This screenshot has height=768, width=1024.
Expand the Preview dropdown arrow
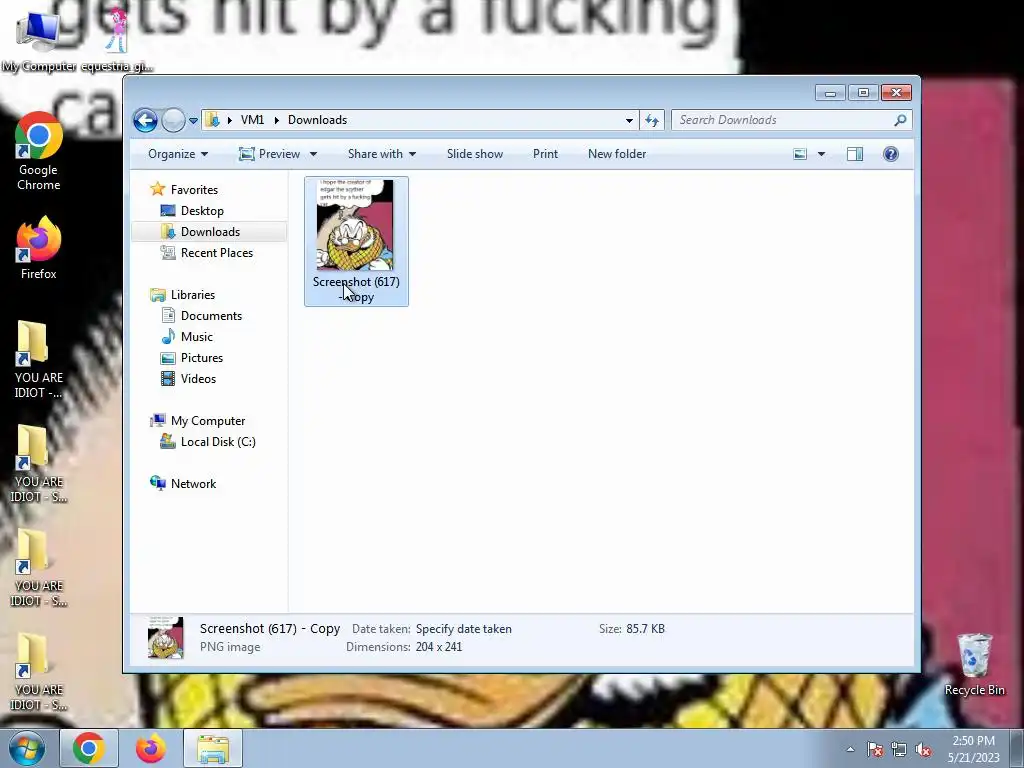(313, 154)
